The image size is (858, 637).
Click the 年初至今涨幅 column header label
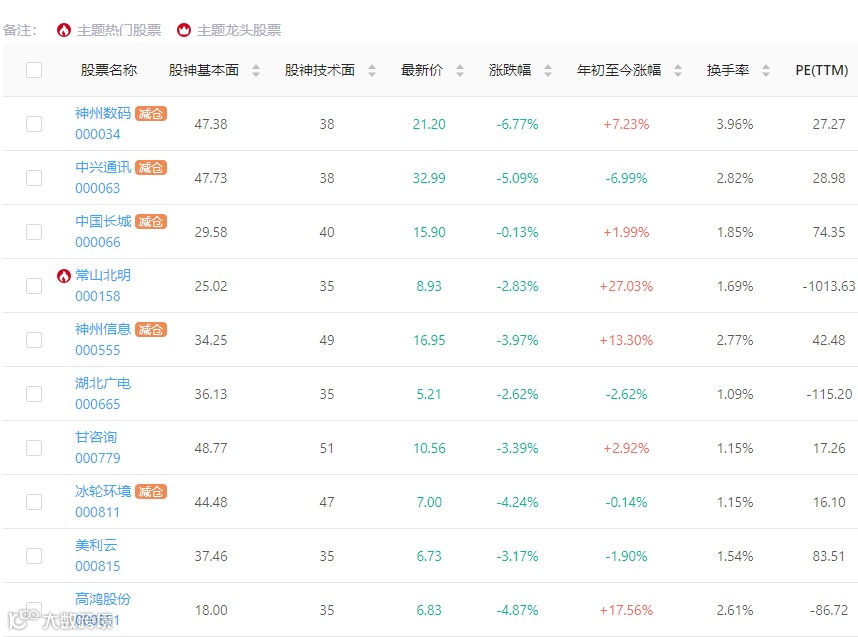point(619,70)
